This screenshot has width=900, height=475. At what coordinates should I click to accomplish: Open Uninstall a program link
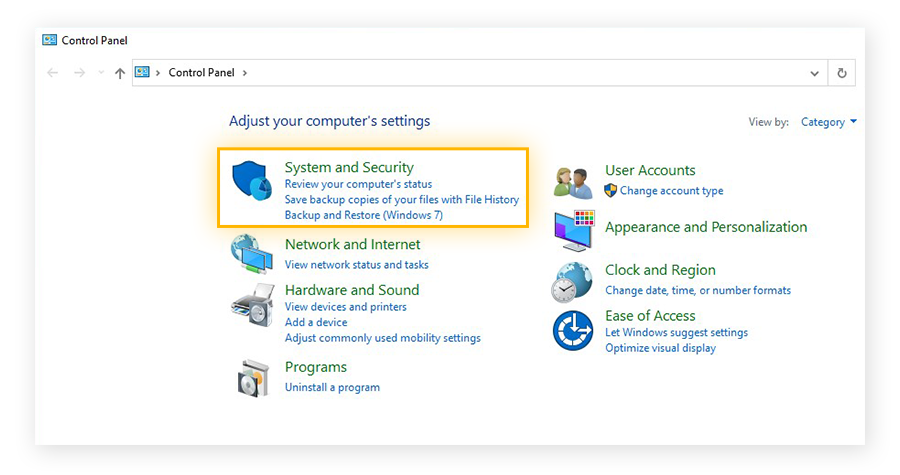coord(332,387)
